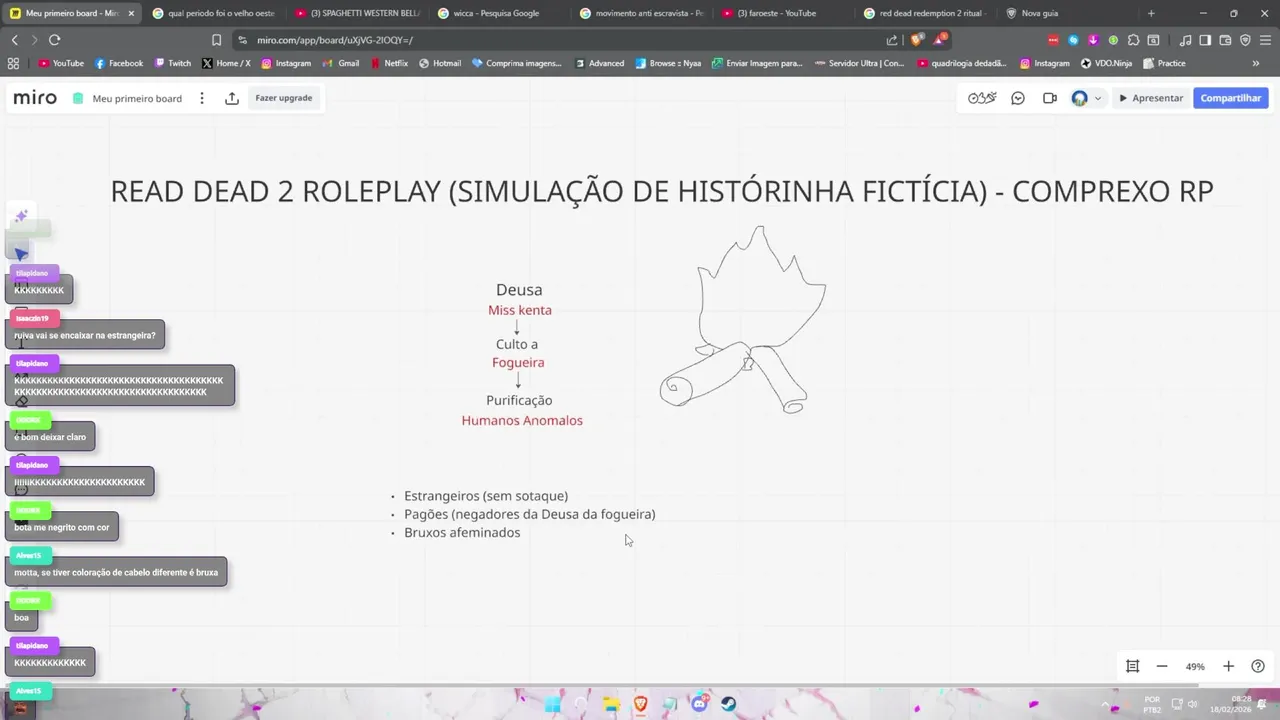Open the Miro logo home link
Viewport: 1280px width, 720px height.
(35, 98)
